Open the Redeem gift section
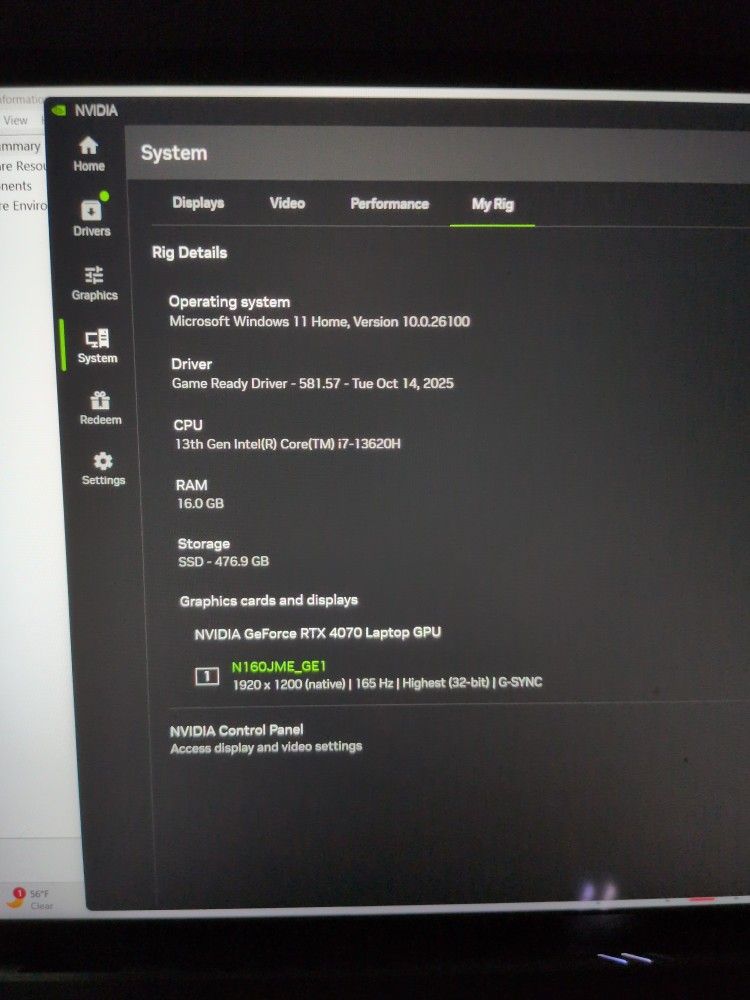750x1000 pixels. (100, 408)
